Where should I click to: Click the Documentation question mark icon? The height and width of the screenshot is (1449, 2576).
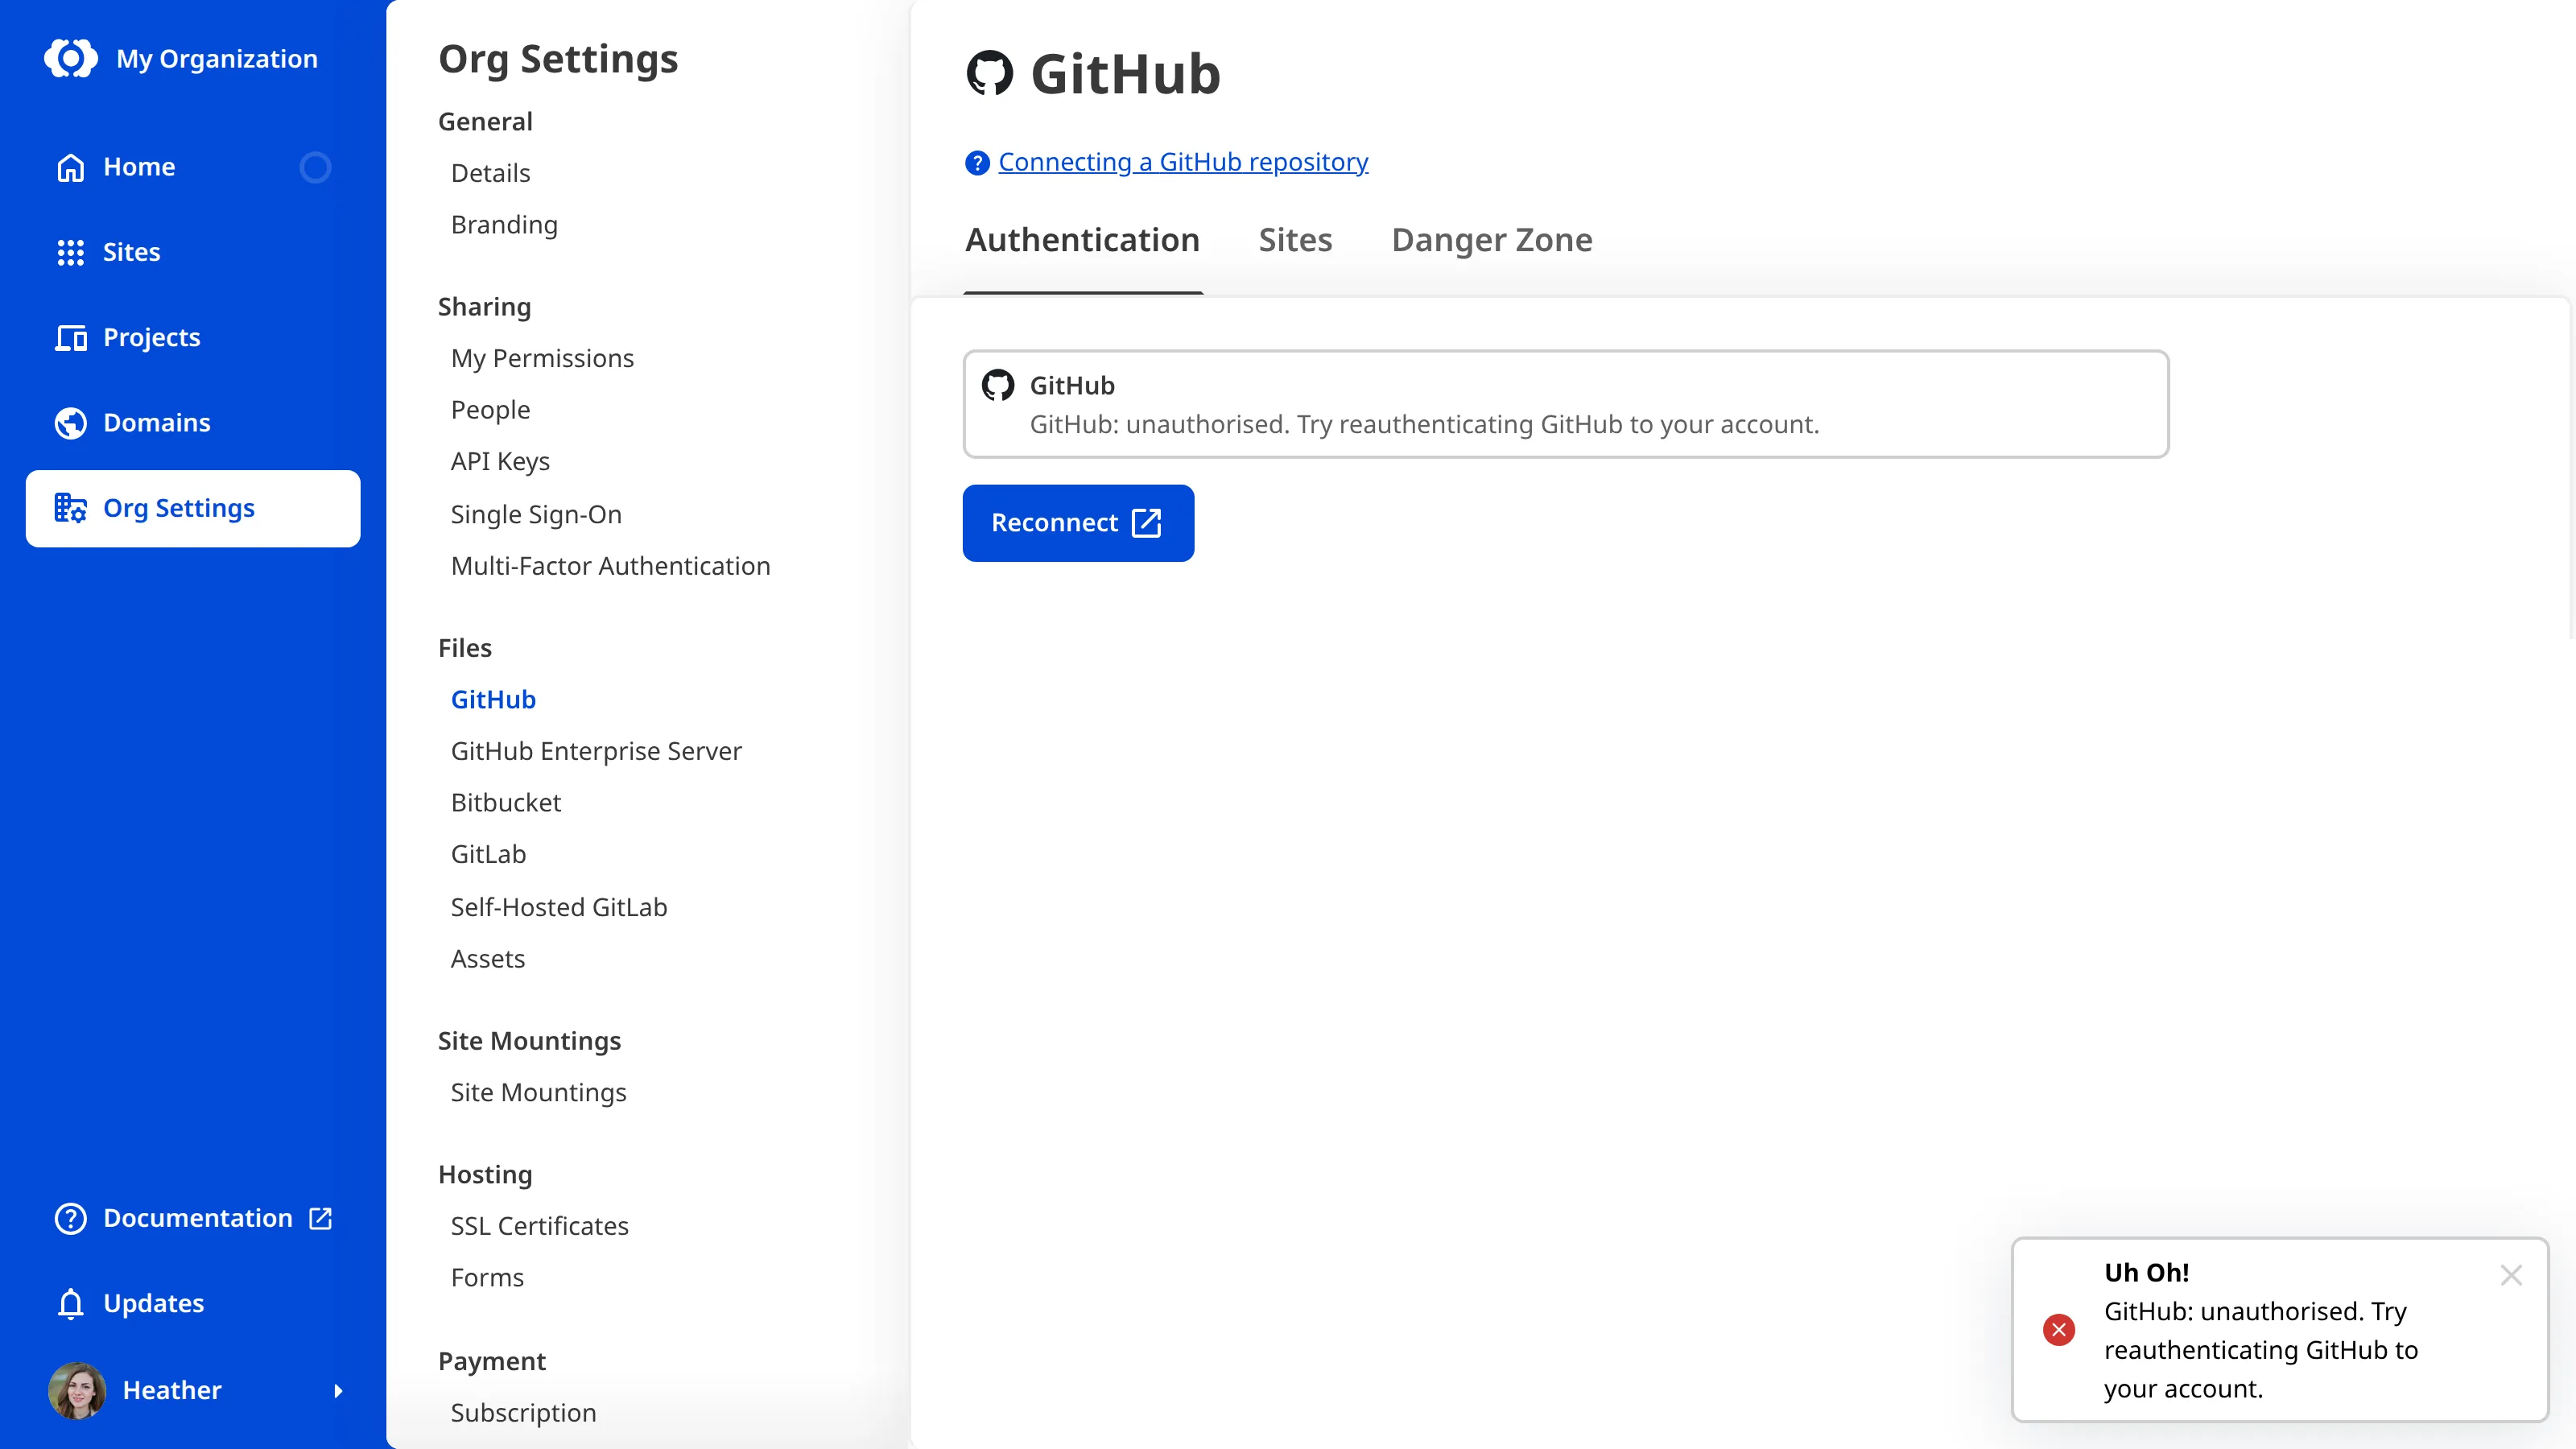pyautogui.click(x=70, y=1218)
